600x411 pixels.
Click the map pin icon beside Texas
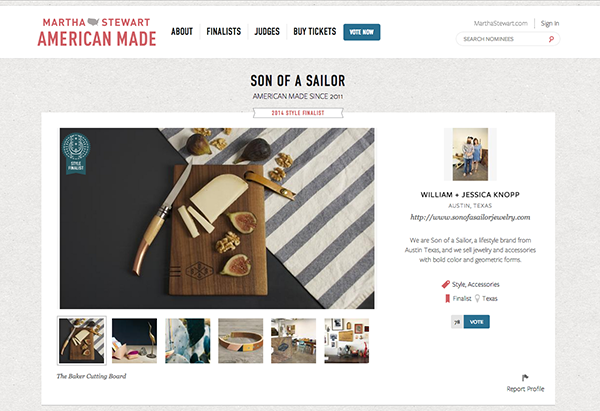coord(477,298)
